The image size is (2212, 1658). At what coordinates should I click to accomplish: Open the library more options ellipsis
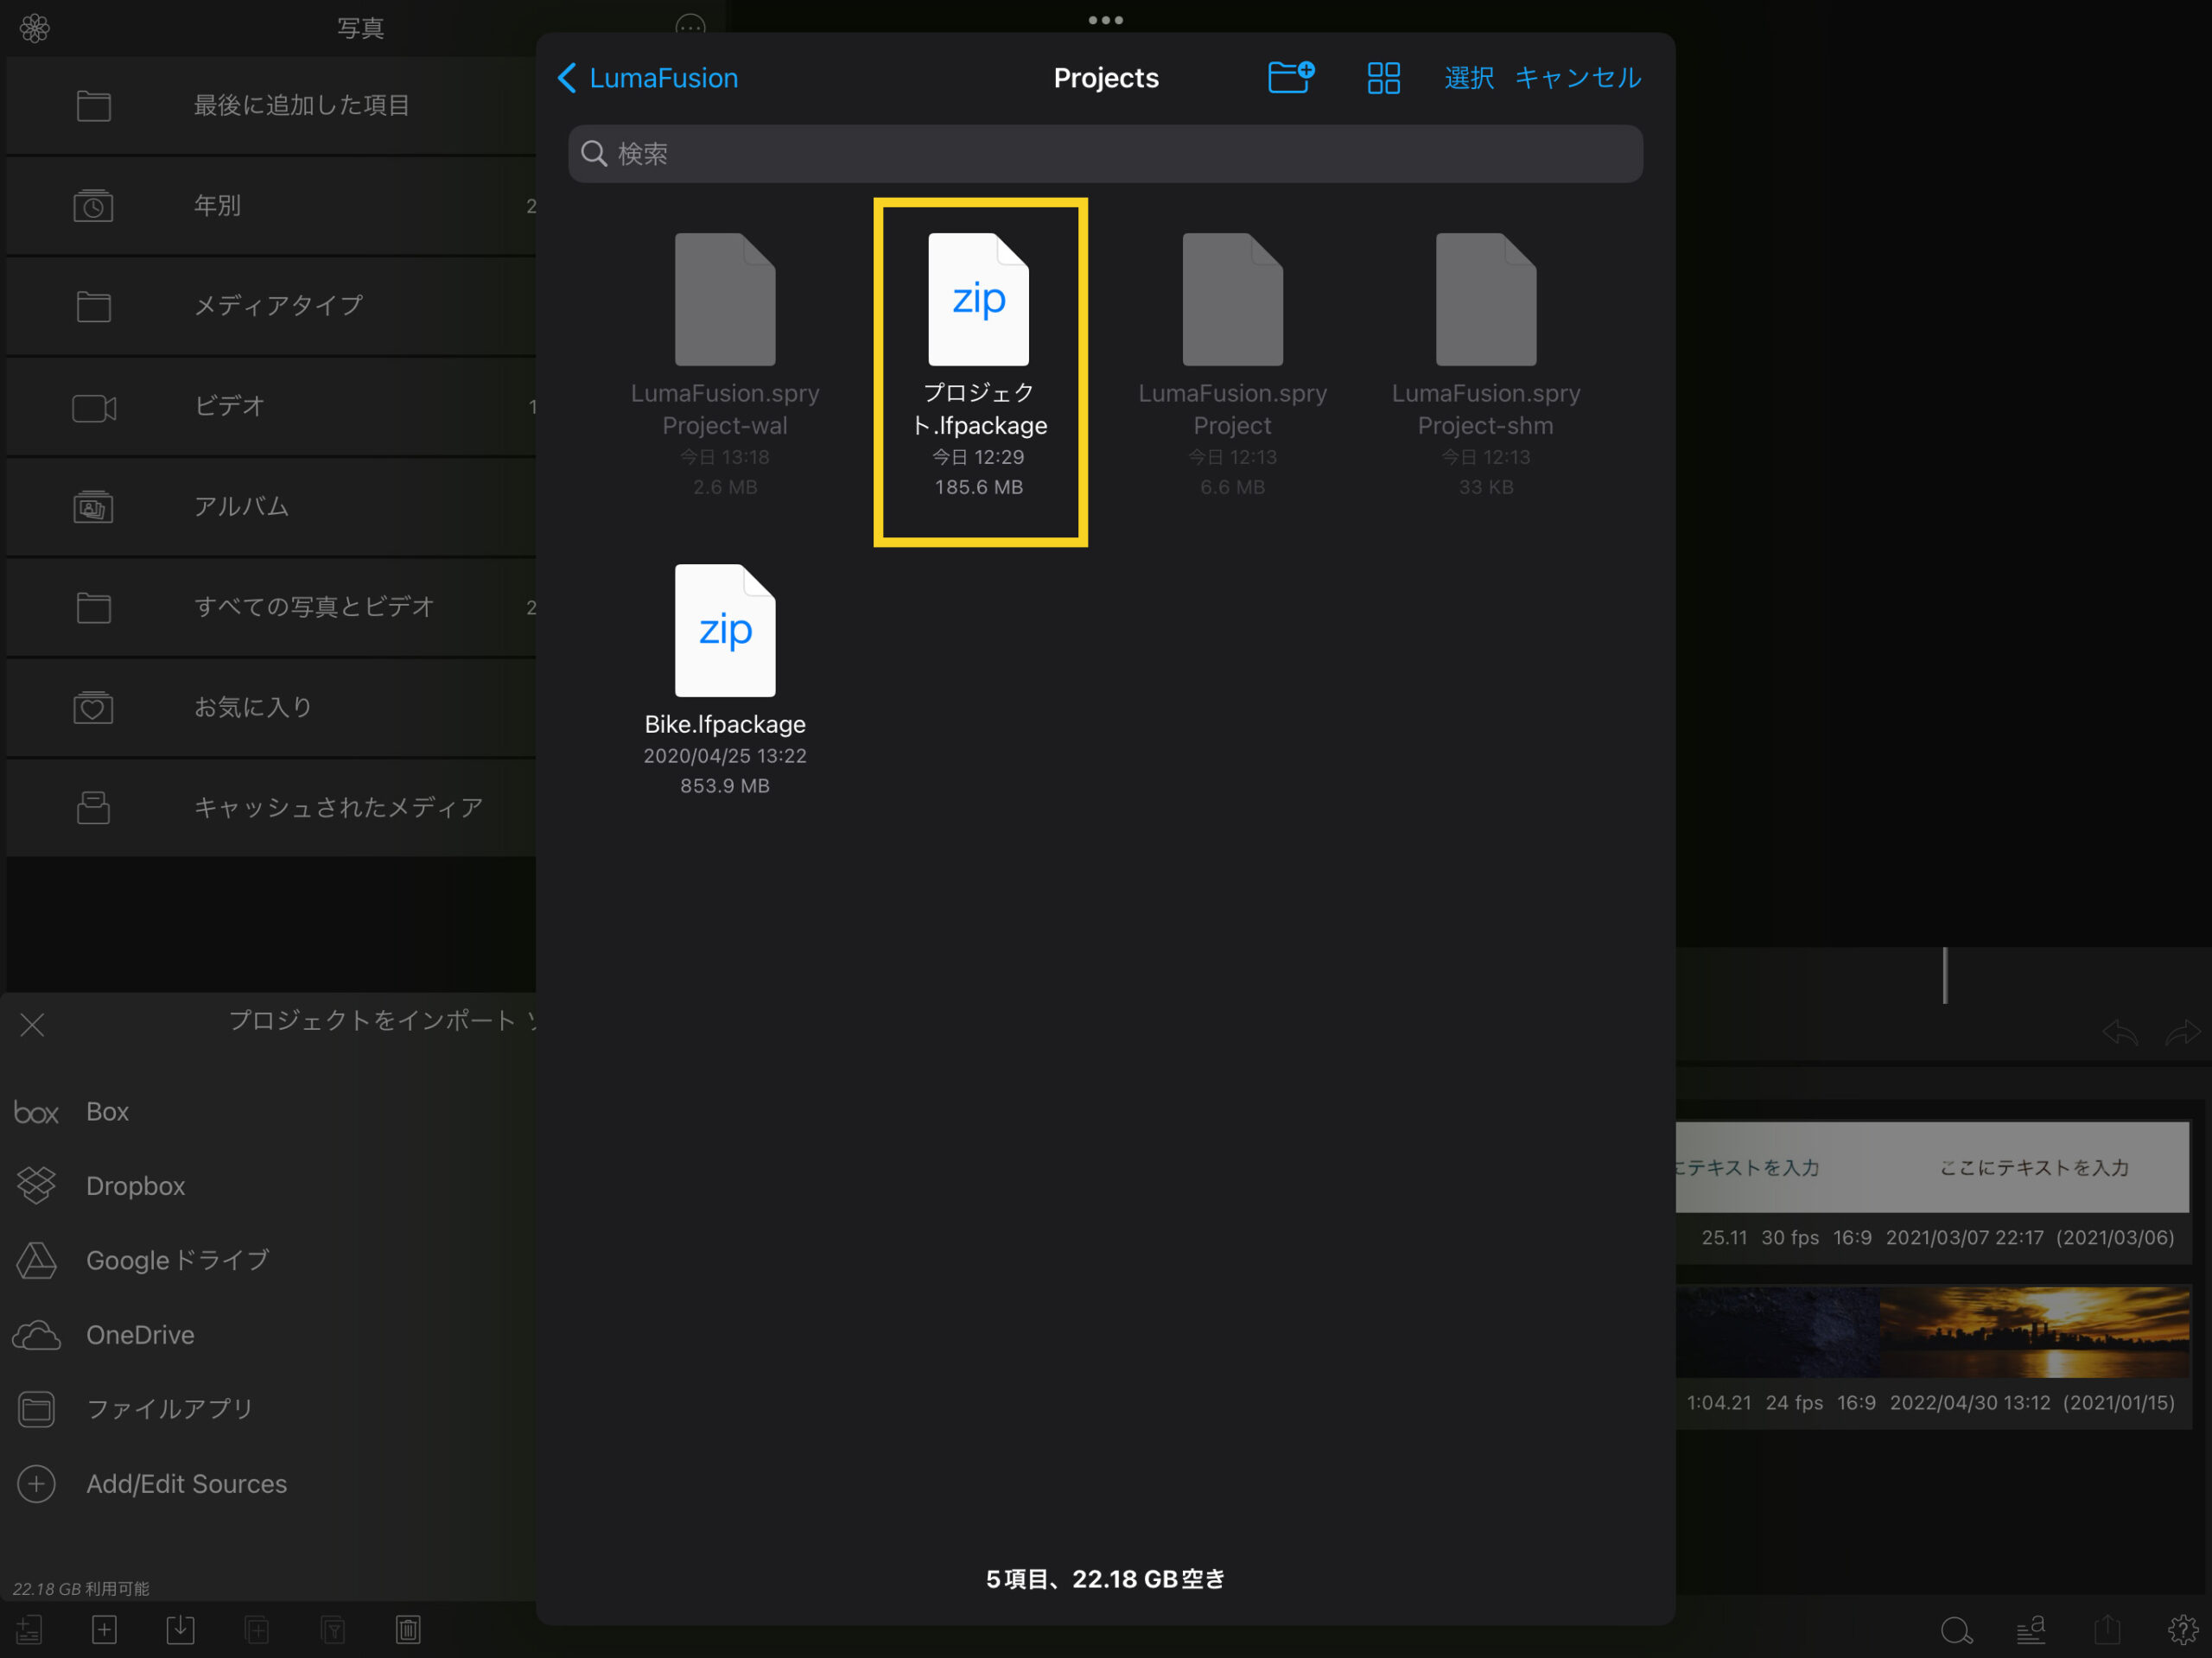click(690, 27)
